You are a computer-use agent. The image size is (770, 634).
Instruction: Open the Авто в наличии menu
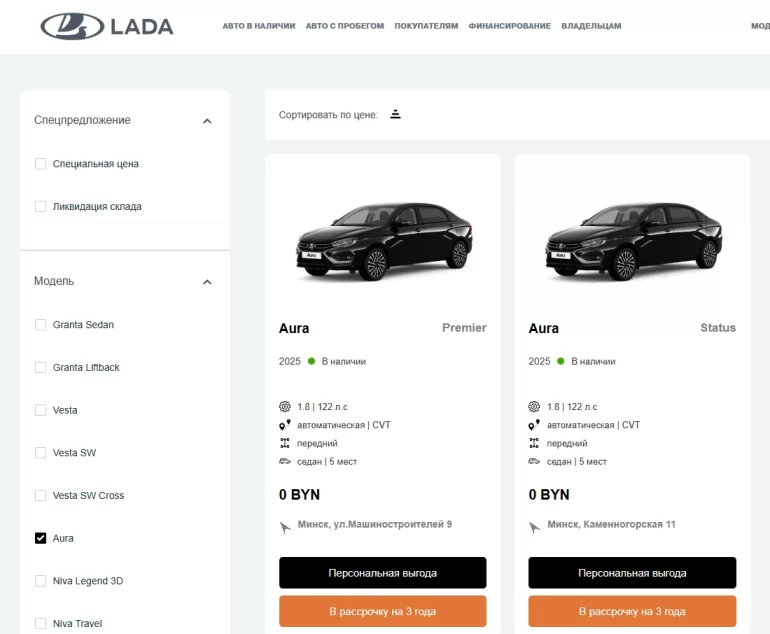point(258,26)
